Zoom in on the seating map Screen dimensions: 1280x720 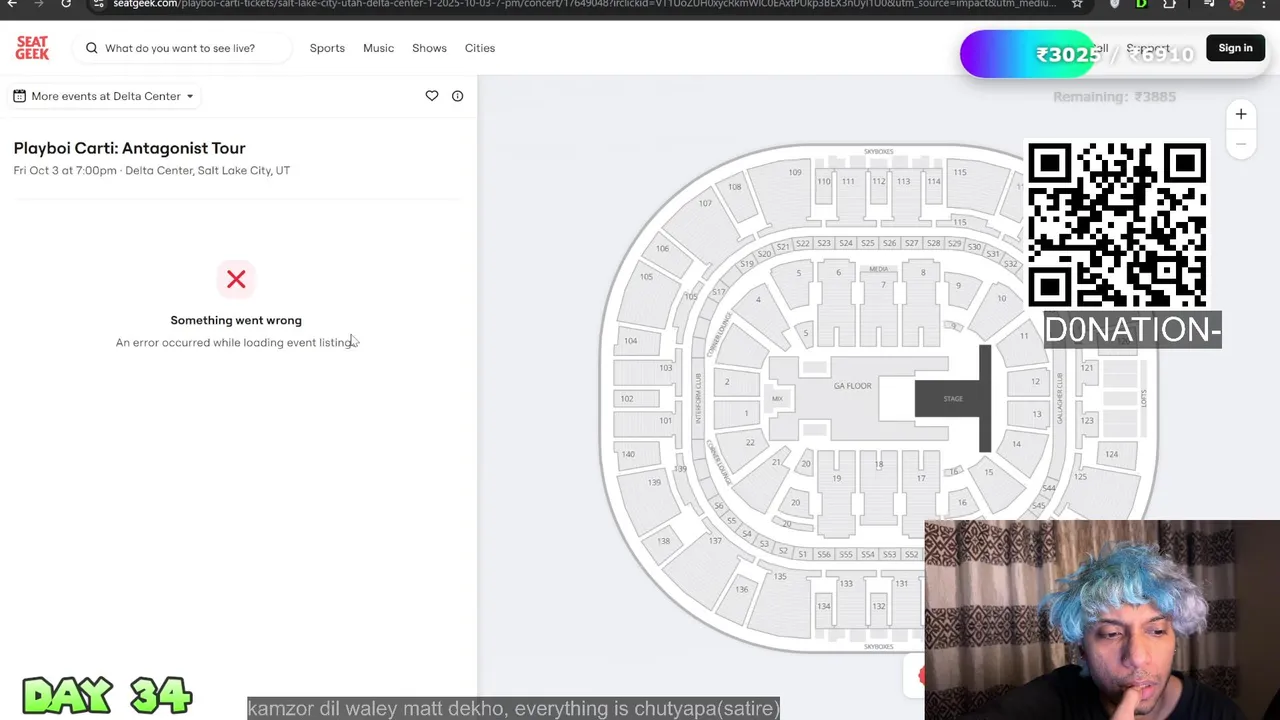[x=1241, y=114]
